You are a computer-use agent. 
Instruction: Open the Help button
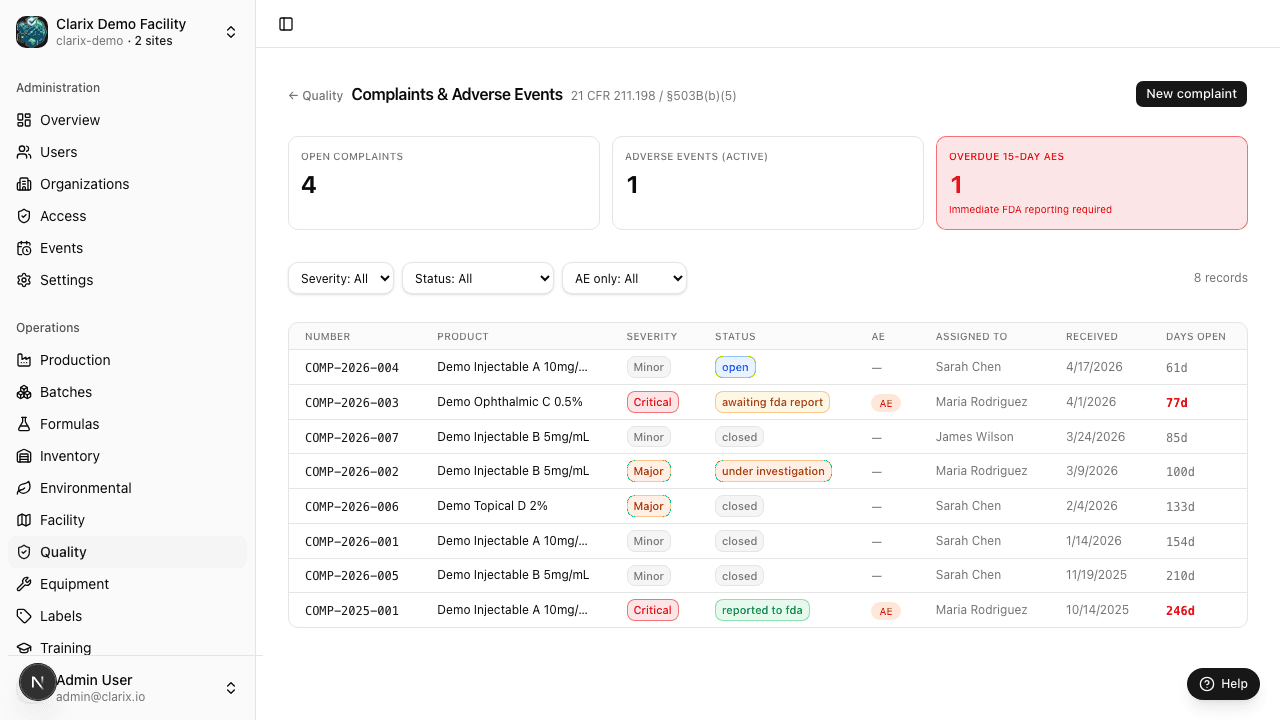pyautogui.click(x=1223, y=684)
